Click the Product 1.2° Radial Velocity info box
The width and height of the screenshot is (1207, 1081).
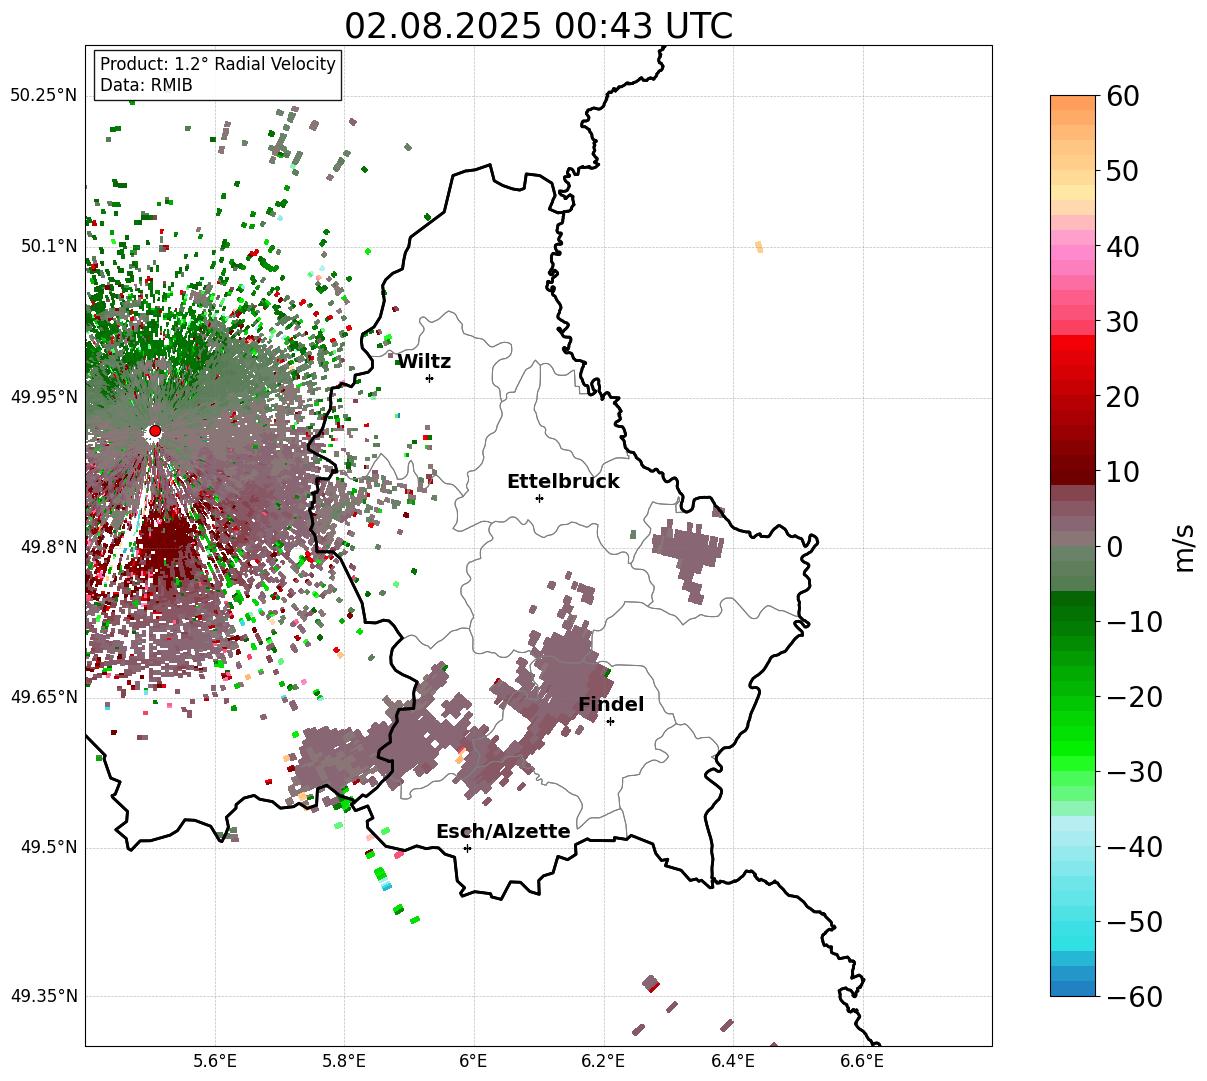click(x=218, y=75)
